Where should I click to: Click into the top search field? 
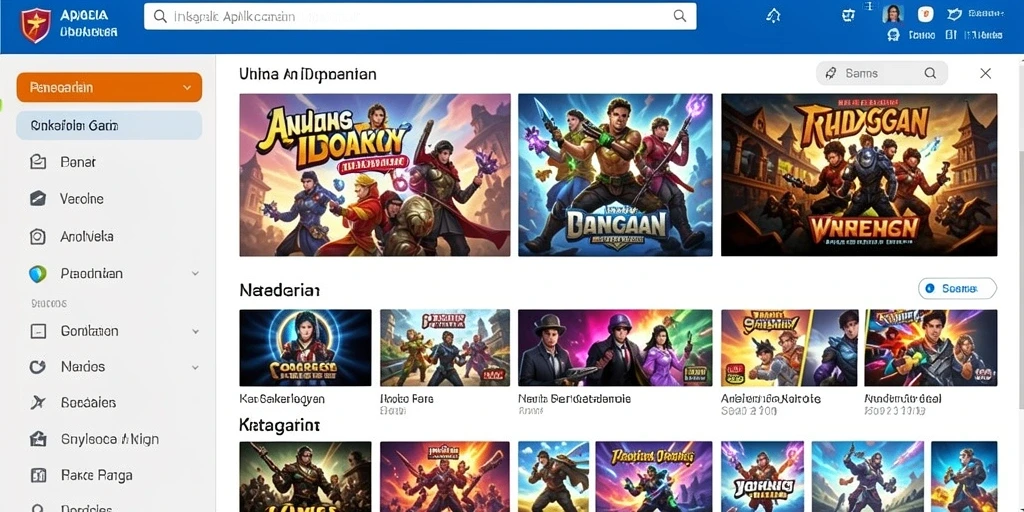(x=420, y=16)
